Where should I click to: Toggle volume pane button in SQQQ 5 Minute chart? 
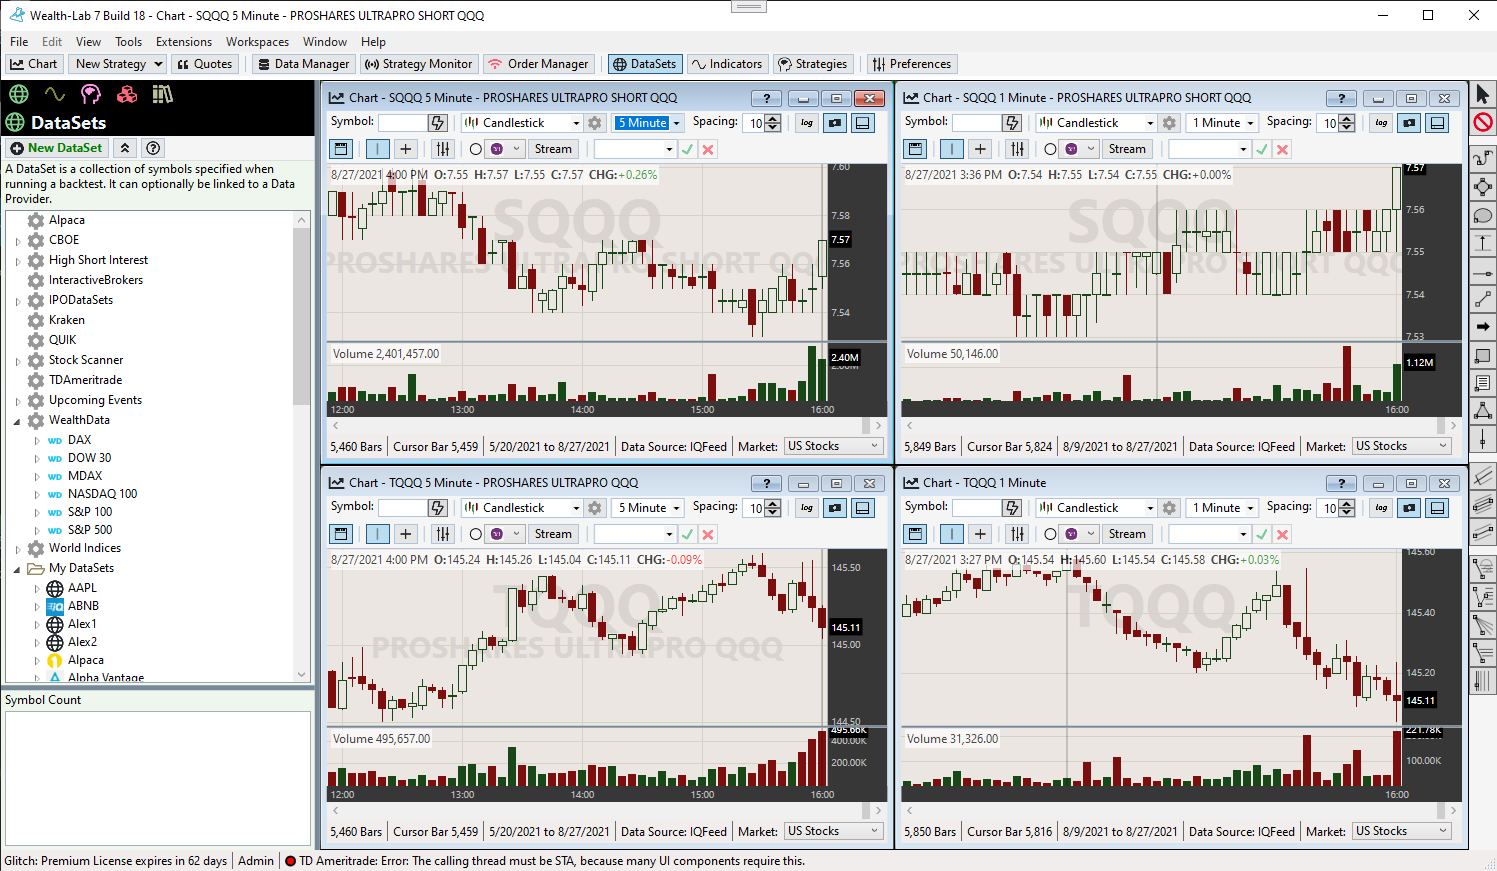(863, 122)
